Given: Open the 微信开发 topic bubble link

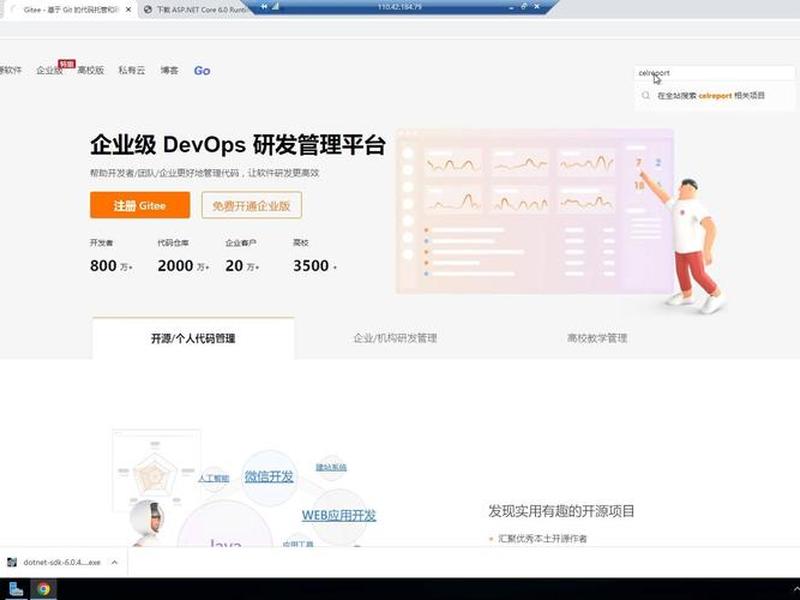Looking at the screenshot, I should tap(269, 477).
